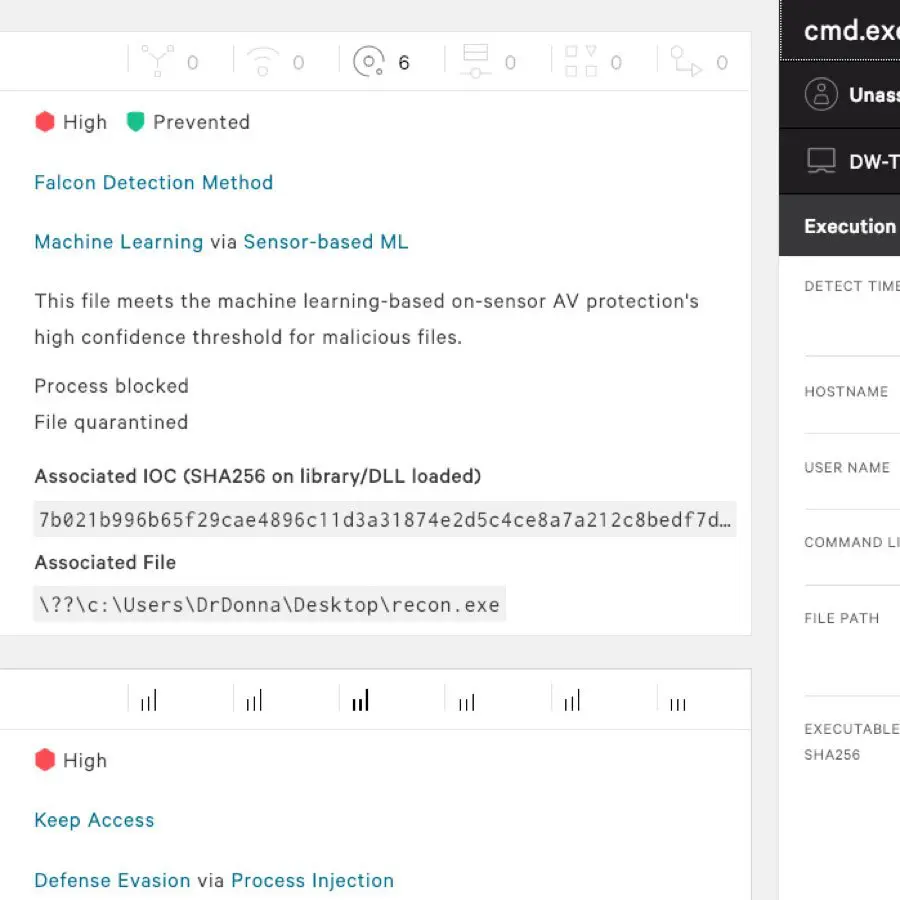900x900 pixels.
Task: Click the last bar-chart icon in the row
Action: click(677, 701)
